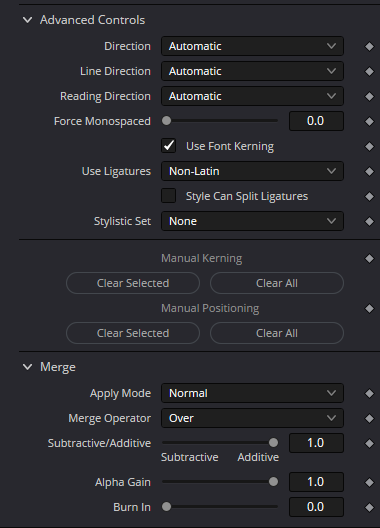Open the Use Ligatures dropdown
The height and width of the screenshot is (528, 380).
[x=252, y=171]
